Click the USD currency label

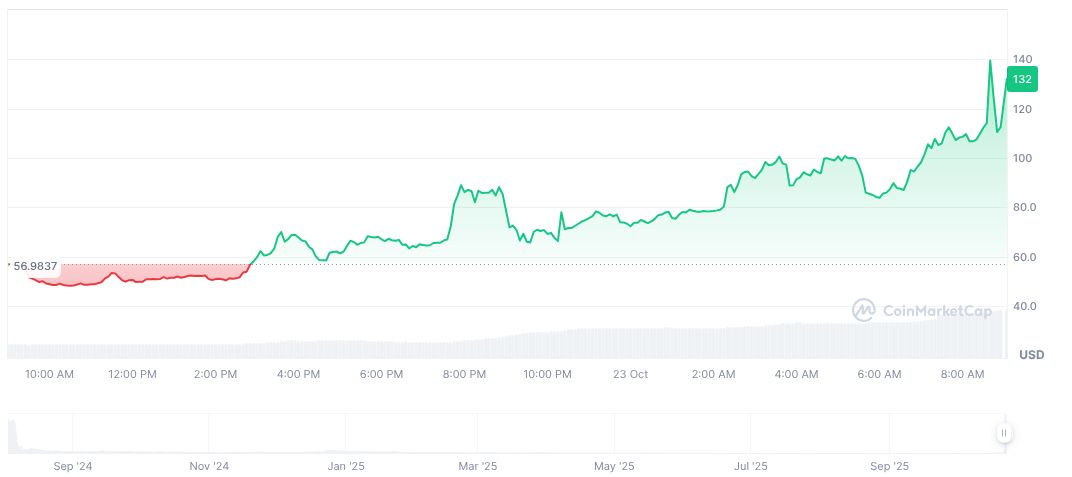click(x=1031, y=355)
